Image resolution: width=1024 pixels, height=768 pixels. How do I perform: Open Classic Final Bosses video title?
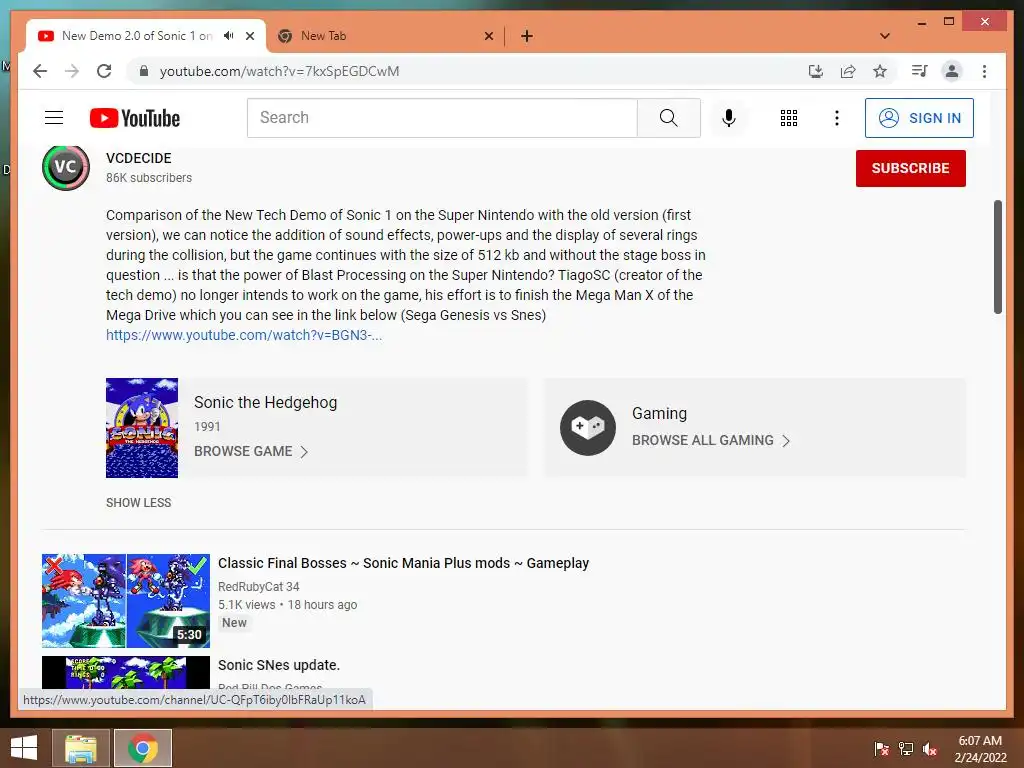pyautogui.click(x=404, y=563)
